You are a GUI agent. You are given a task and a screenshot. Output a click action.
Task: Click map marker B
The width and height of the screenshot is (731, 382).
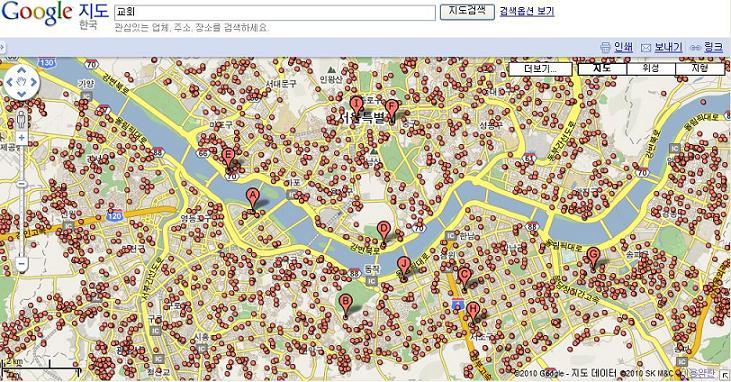click(345, 304)
